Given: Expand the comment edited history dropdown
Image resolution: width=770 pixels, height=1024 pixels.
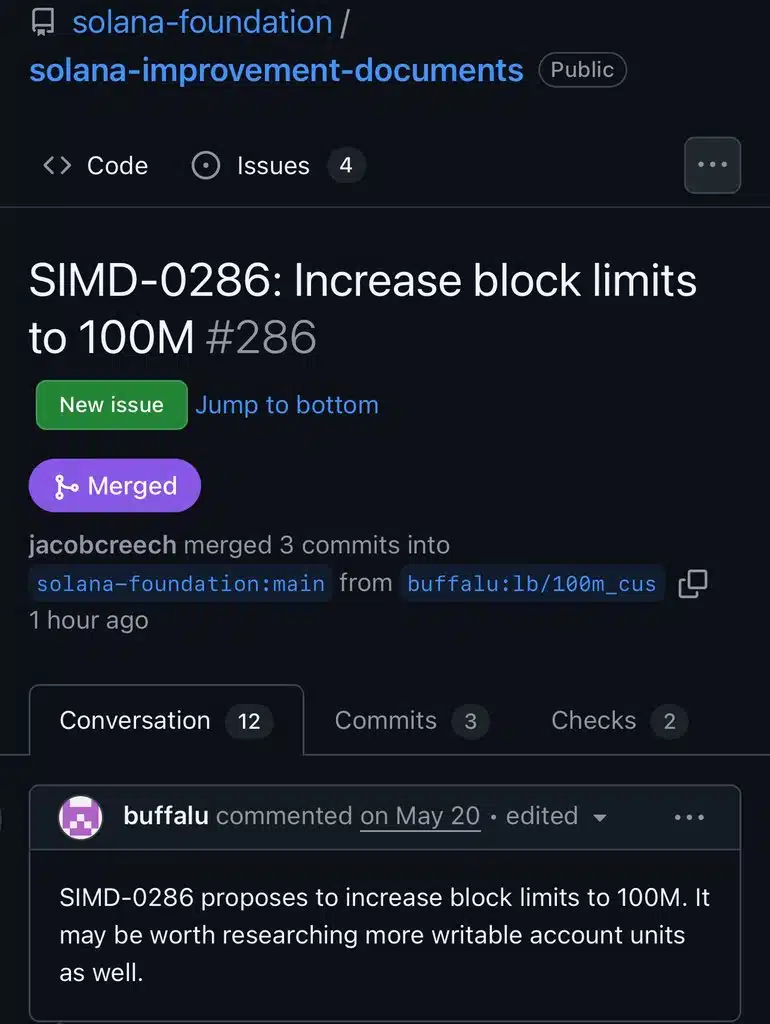Looking at the screenshot, I should [600, 817].
